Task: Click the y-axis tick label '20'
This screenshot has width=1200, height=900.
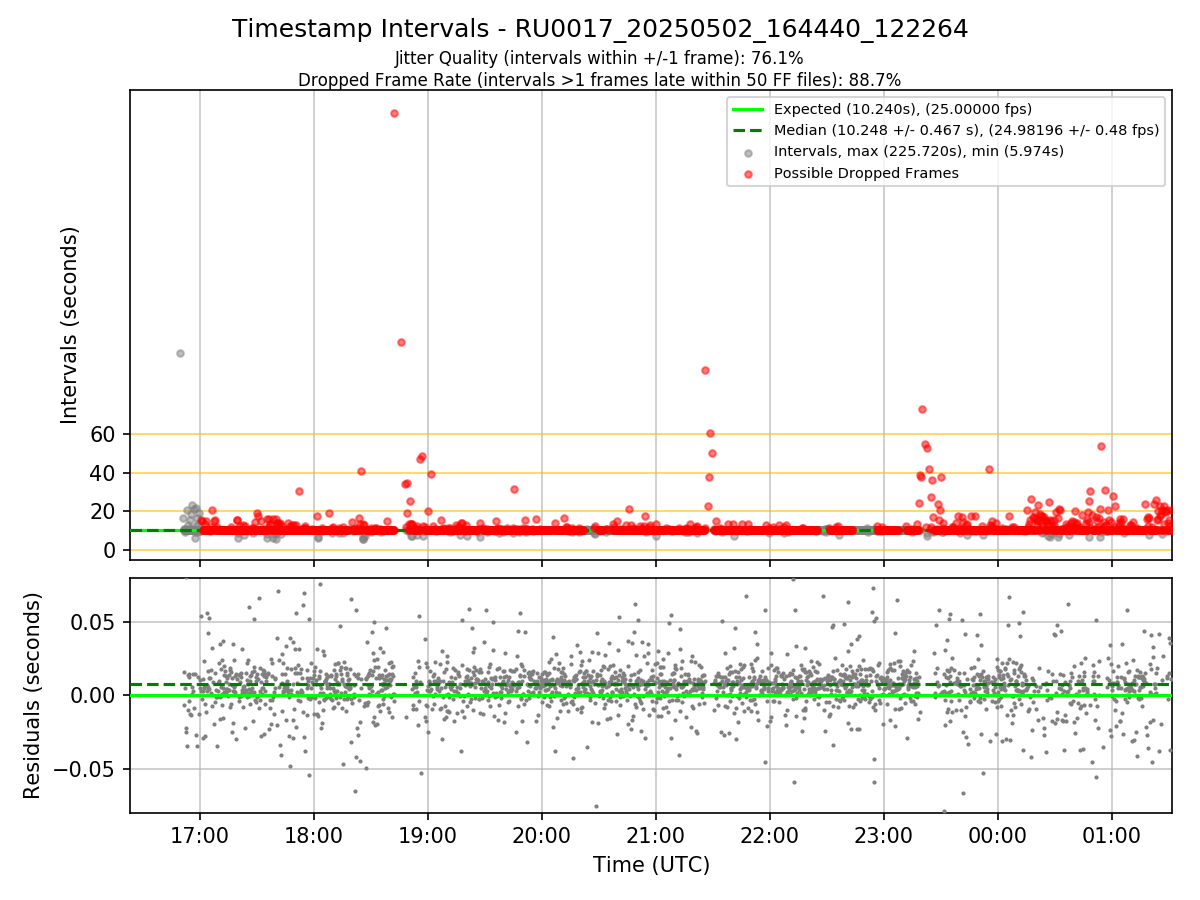Action: coord(104,511)
